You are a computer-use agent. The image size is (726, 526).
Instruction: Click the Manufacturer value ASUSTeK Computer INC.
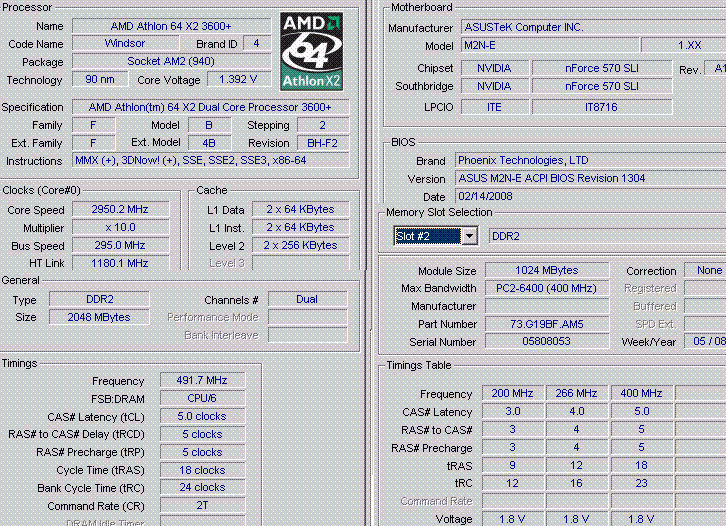(x=594, y=27)
